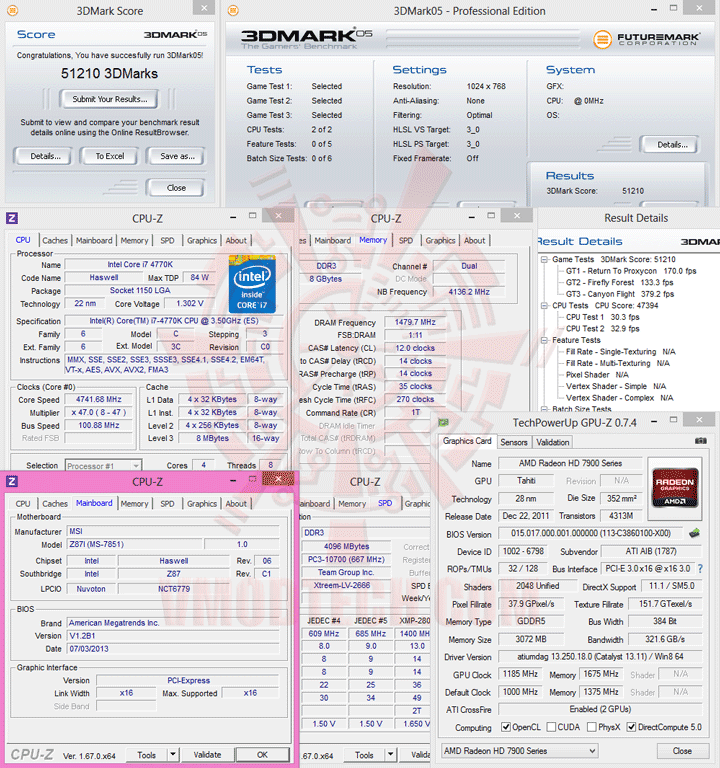The width and height of the screenshot is (720, 768).
Task: Click Validate button in CPU-Z Mainboard window
Action: [x=207, y=755]
